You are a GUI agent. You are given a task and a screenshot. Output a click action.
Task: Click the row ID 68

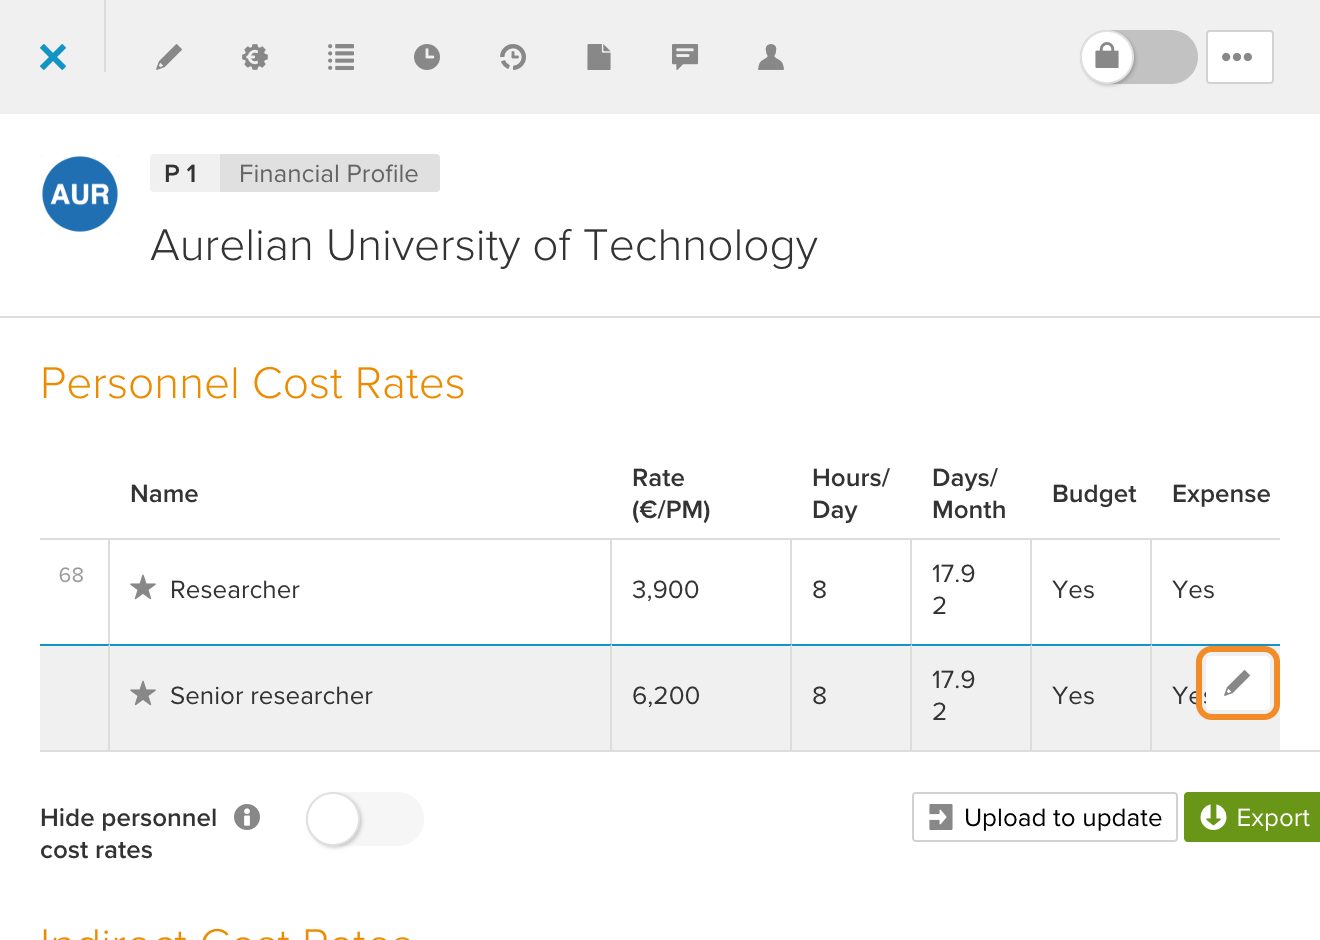71,575
